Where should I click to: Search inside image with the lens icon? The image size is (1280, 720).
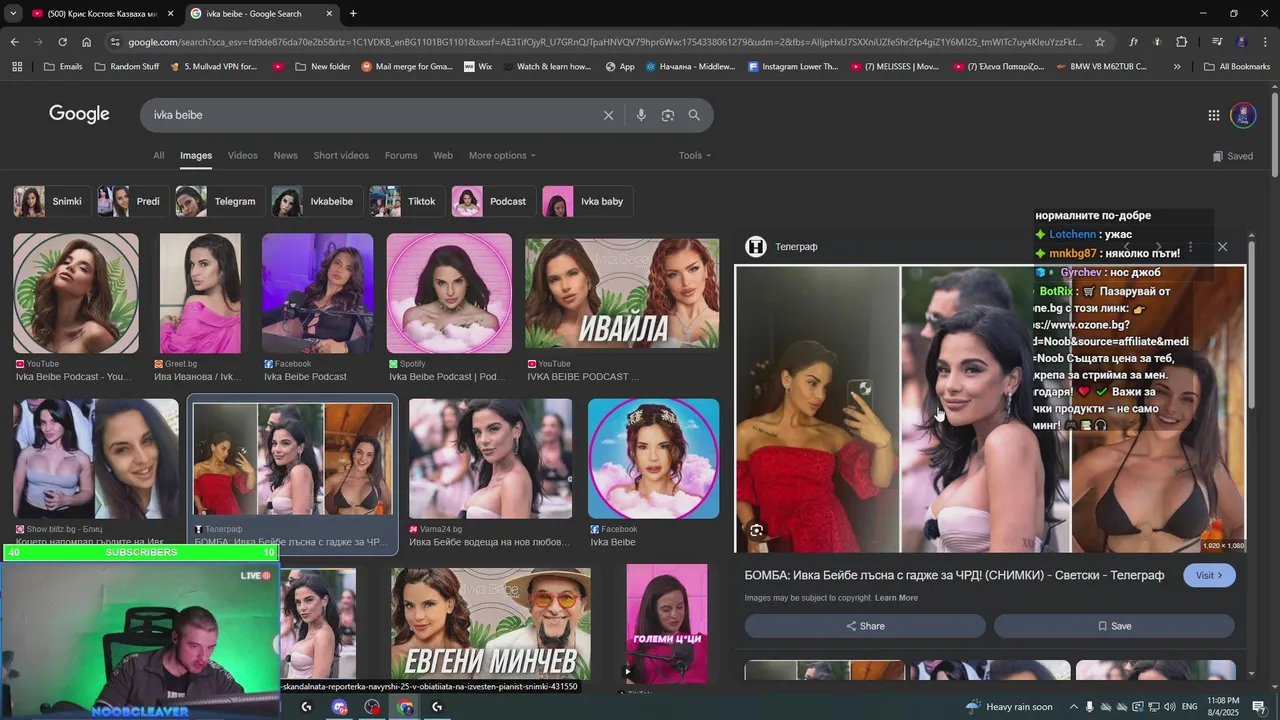(757, 530)
